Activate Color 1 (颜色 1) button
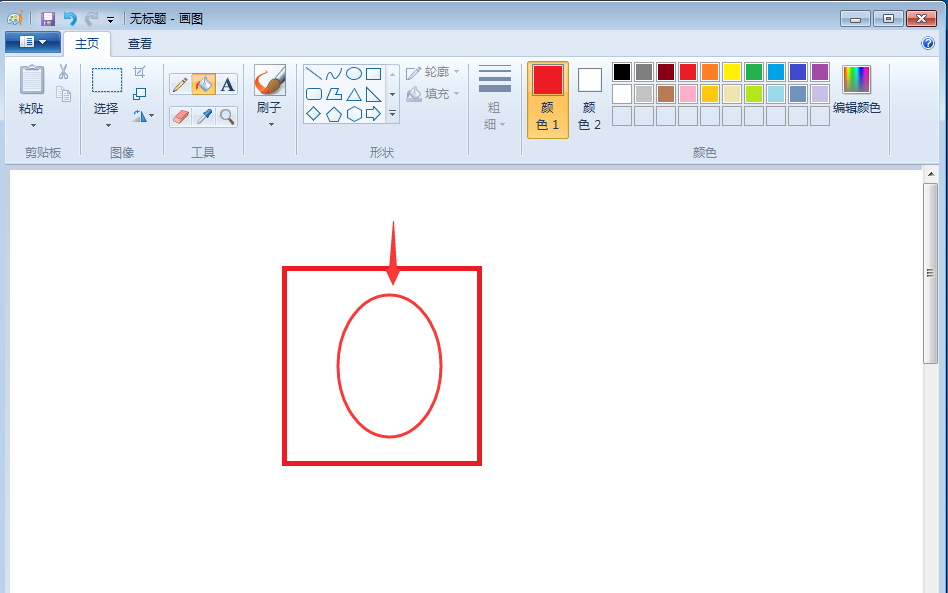948x593 pixels. 548,100
